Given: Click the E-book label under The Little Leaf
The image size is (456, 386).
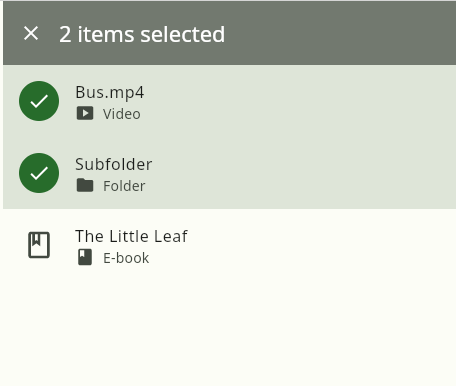Looking at the screenshot, I should point(126,258).
